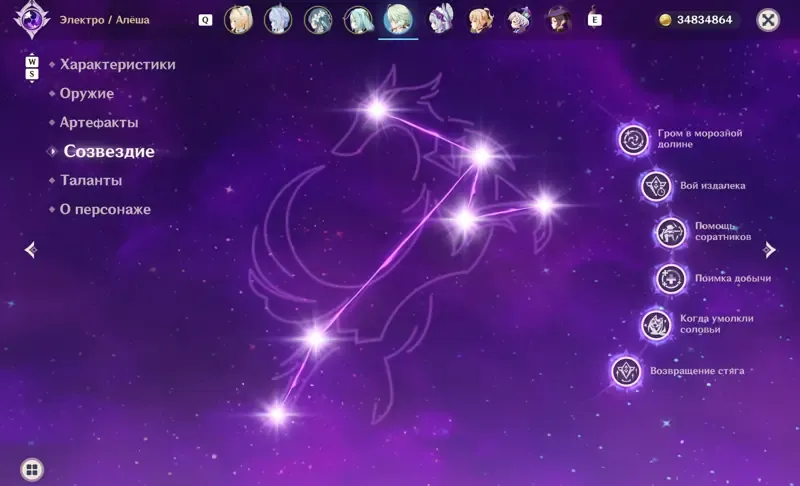Select the rightmost star of the constellation
Screen dimensions: 800x486
[545, 204]
